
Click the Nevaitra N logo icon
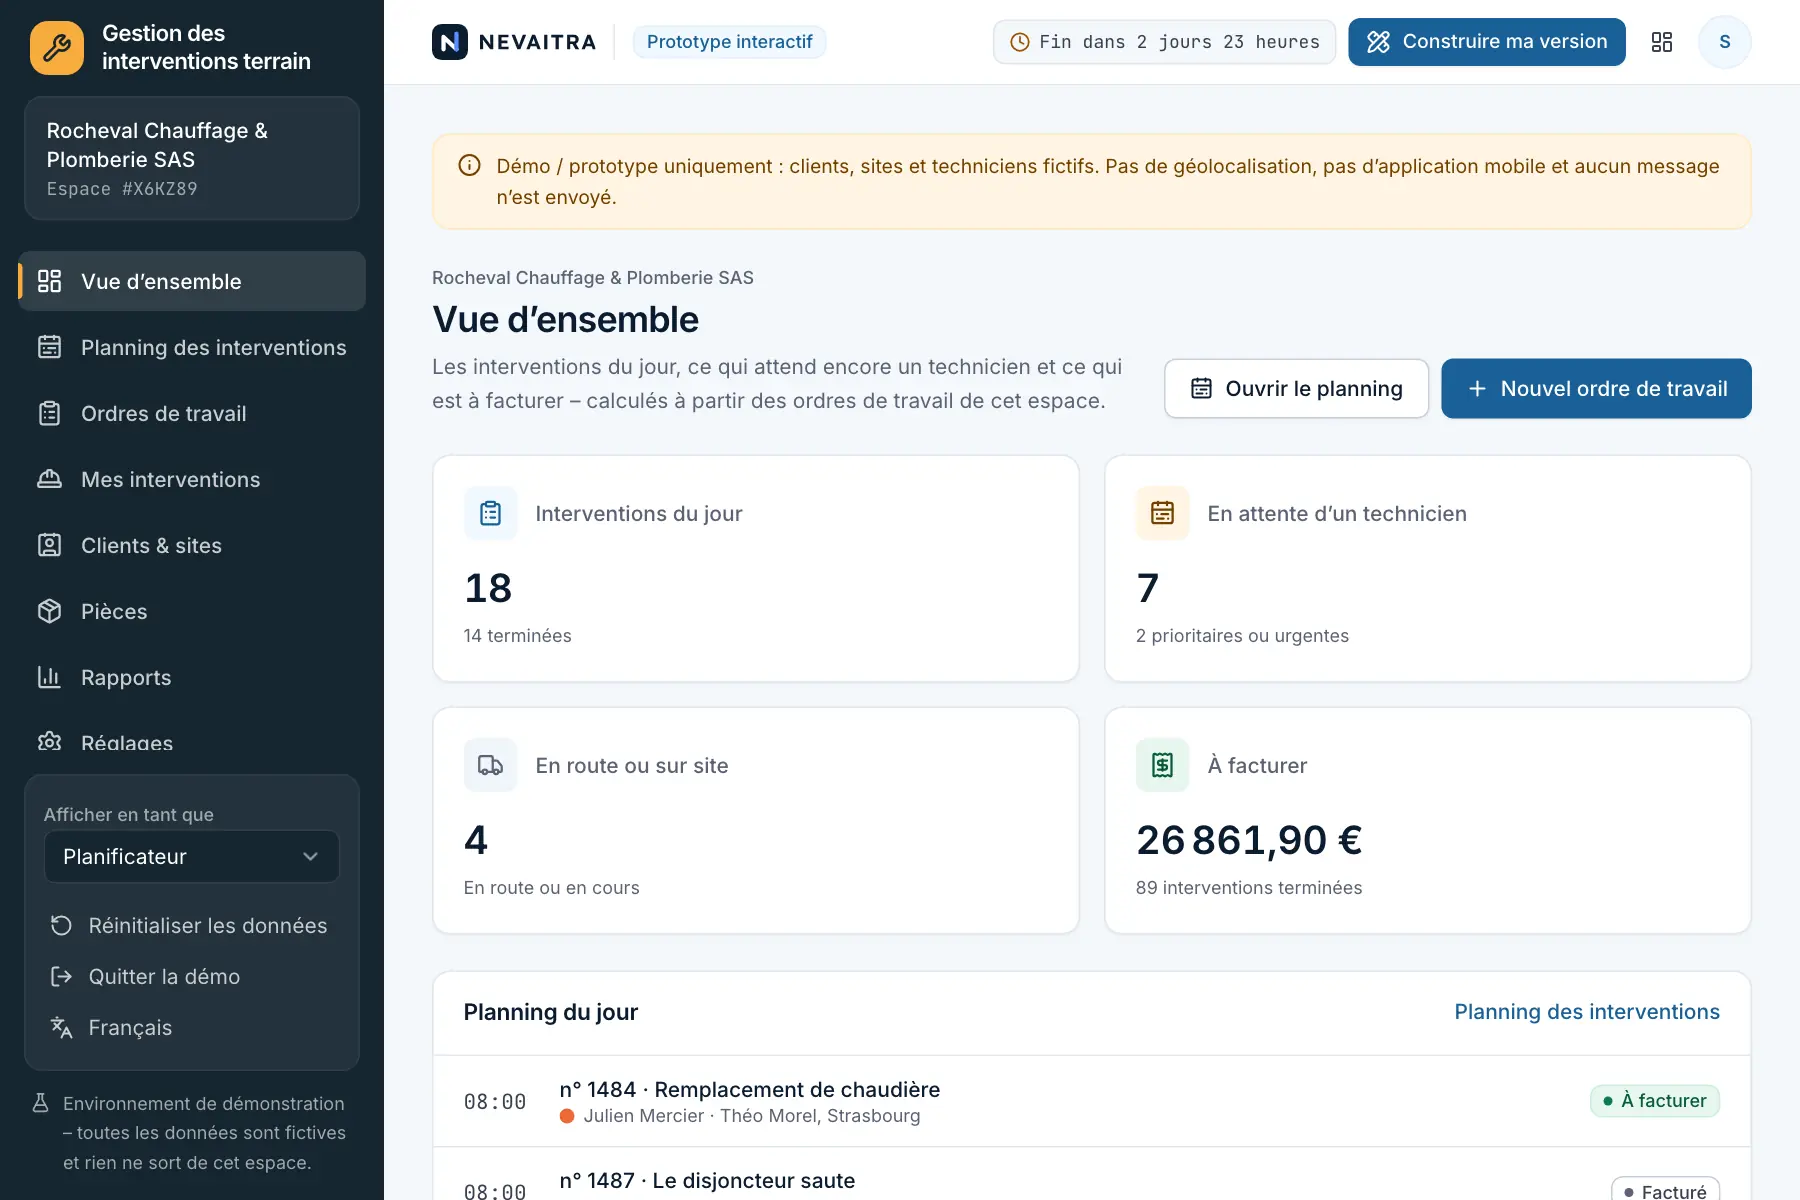[450, 42]
